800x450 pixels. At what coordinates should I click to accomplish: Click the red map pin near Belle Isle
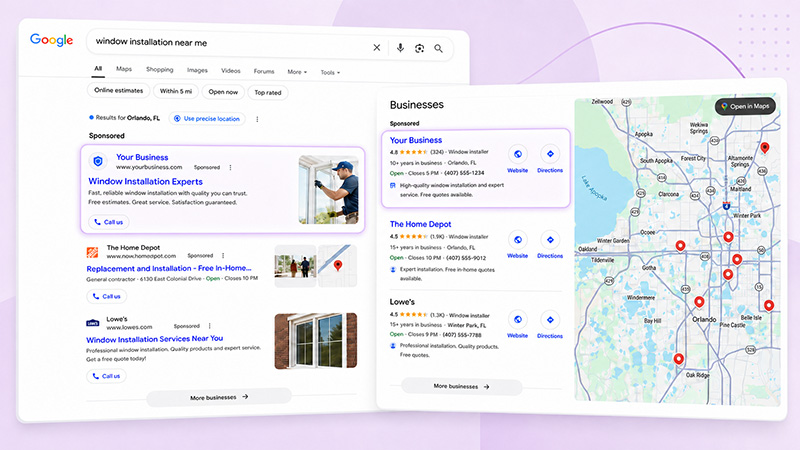pyautogui.click(x=768, y=306)
